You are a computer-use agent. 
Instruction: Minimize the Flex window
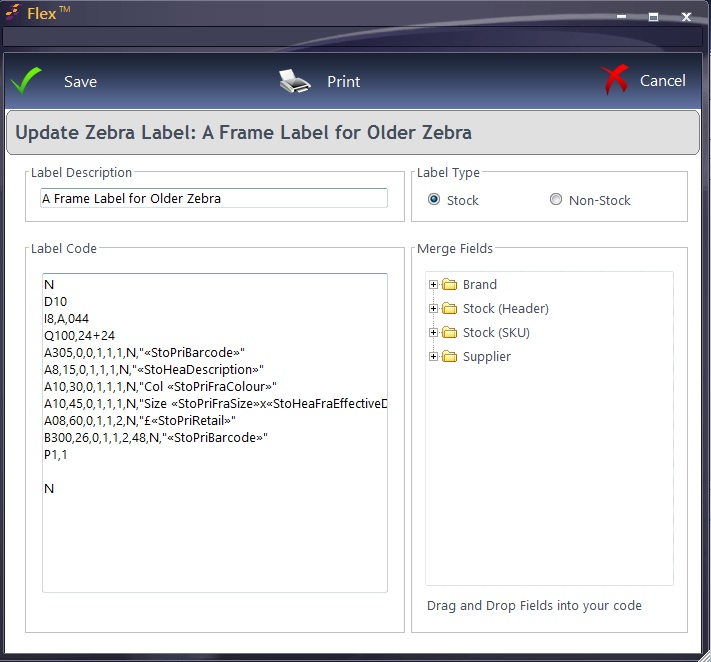(621, 17)
